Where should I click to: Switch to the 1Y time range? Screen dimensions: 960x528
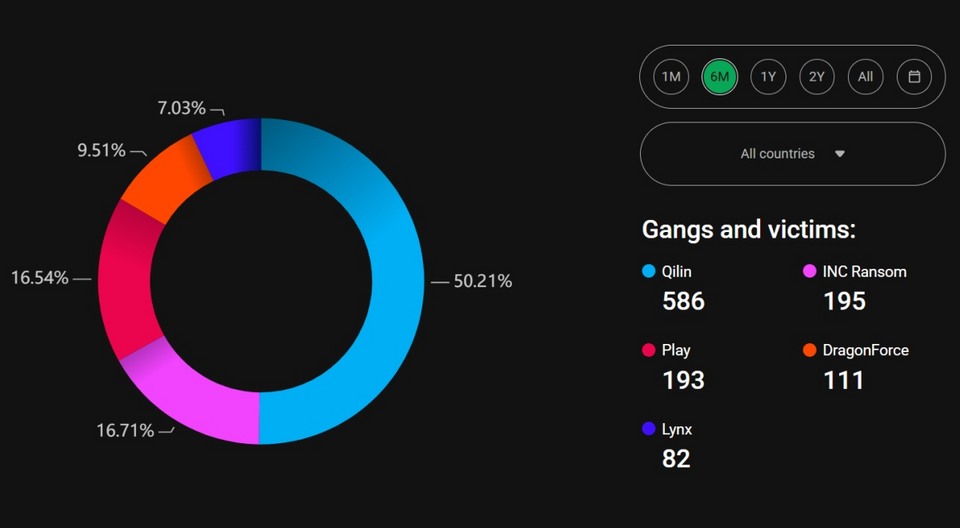click(x=768, y=77)
